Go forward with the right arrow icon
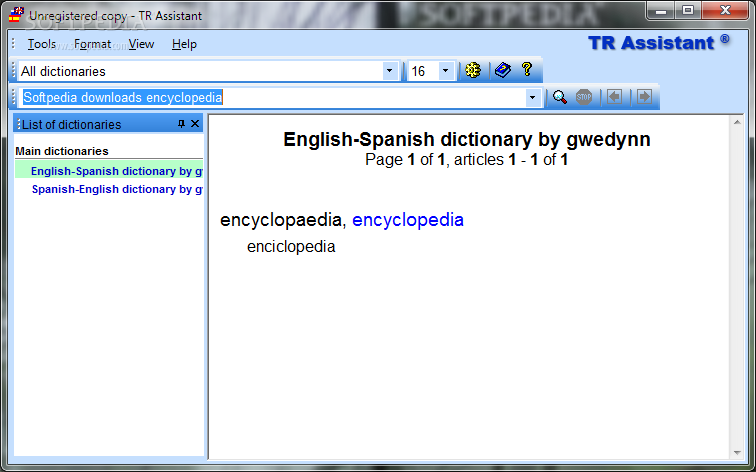The width and height of the screenshot is (756, 472). pyautogui.click(x=644, y=97)
